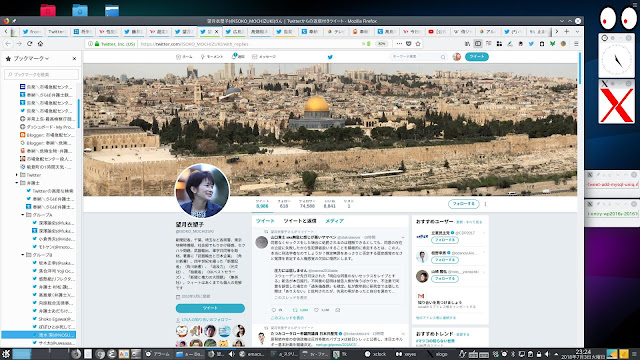
Task: Click the Twitter bird logo in header
Action: 330,57
